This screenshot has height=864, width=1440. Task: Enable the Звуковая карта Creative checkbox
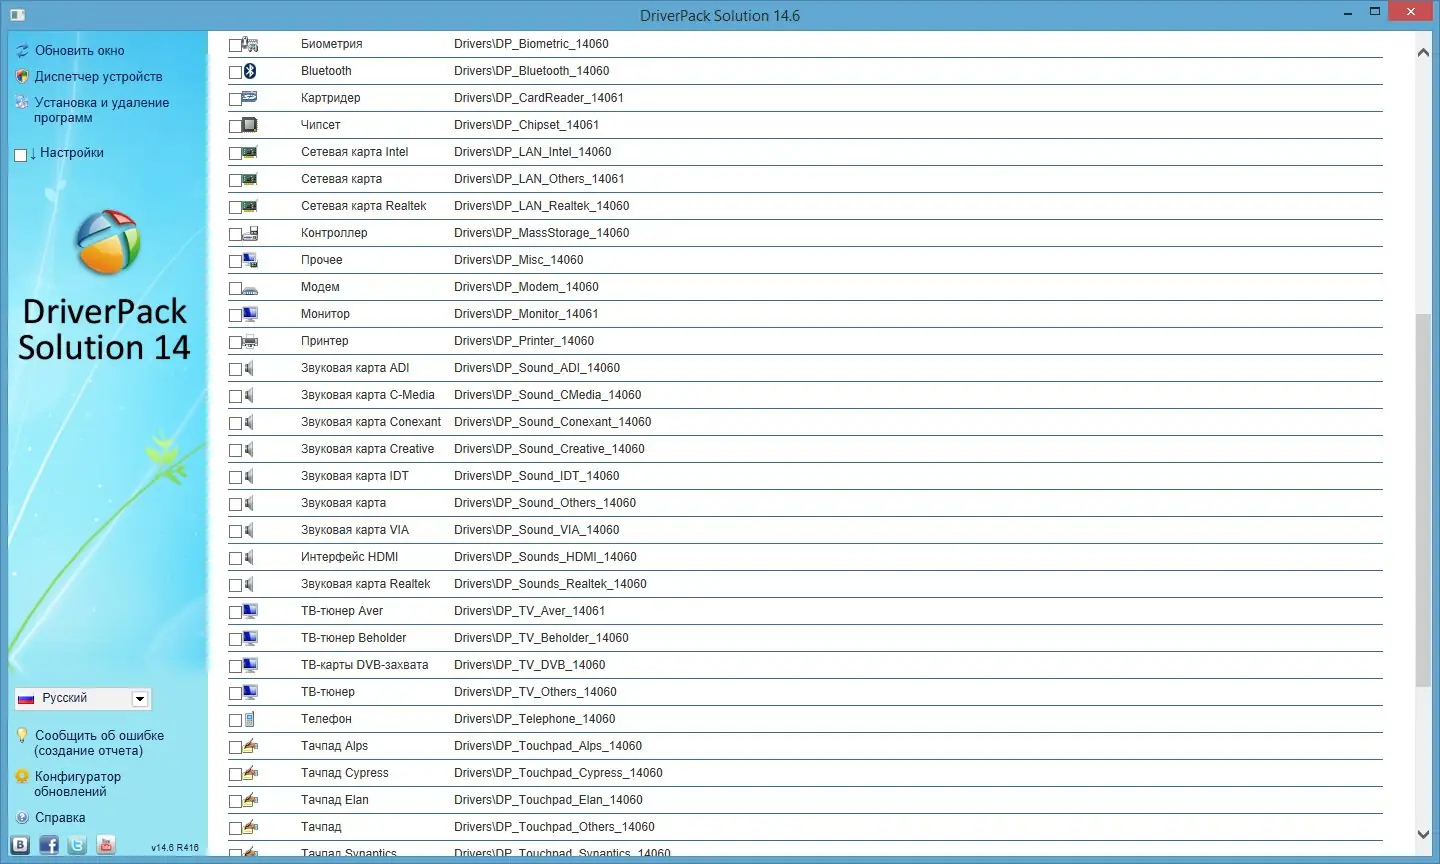point(235,450)
